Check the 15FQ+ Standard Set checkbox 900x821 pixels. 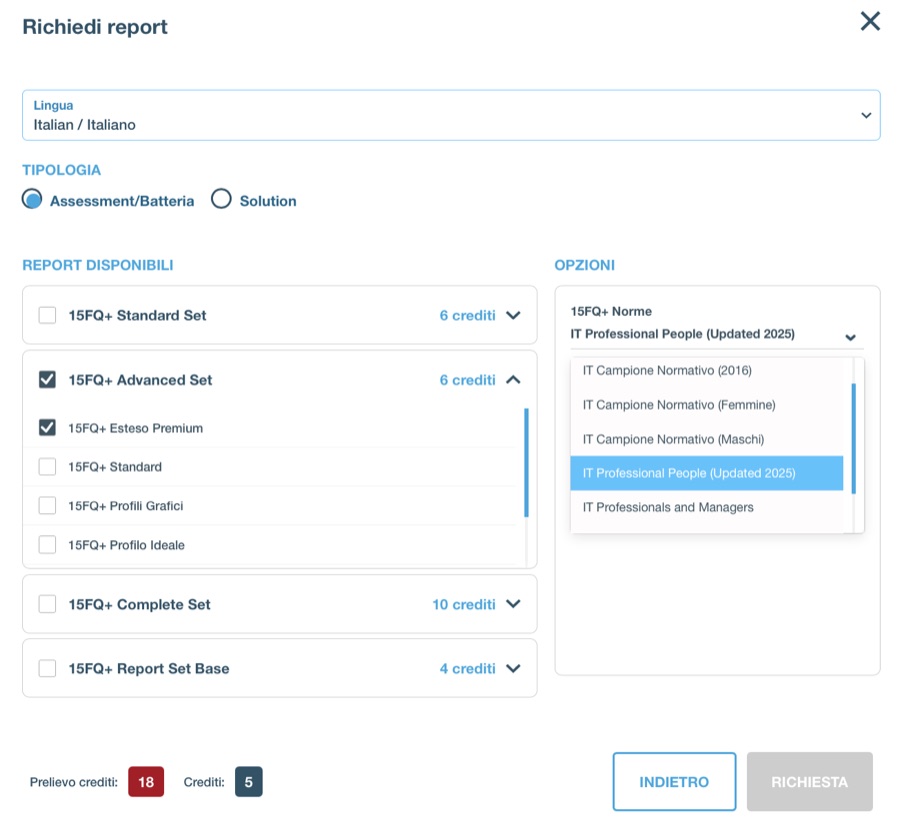pyautogui.click(x=47, y=315)
